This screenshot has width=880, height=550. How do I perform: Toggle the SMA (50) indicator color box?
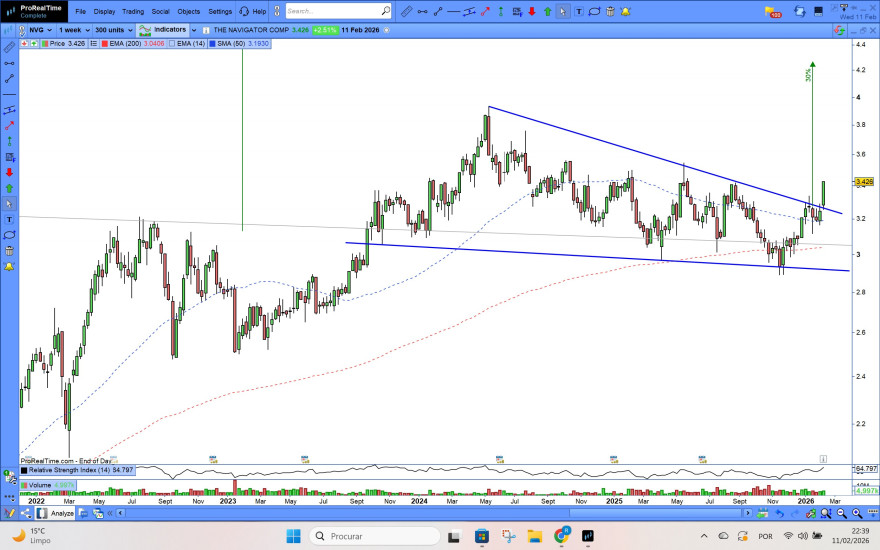point(212,44)
